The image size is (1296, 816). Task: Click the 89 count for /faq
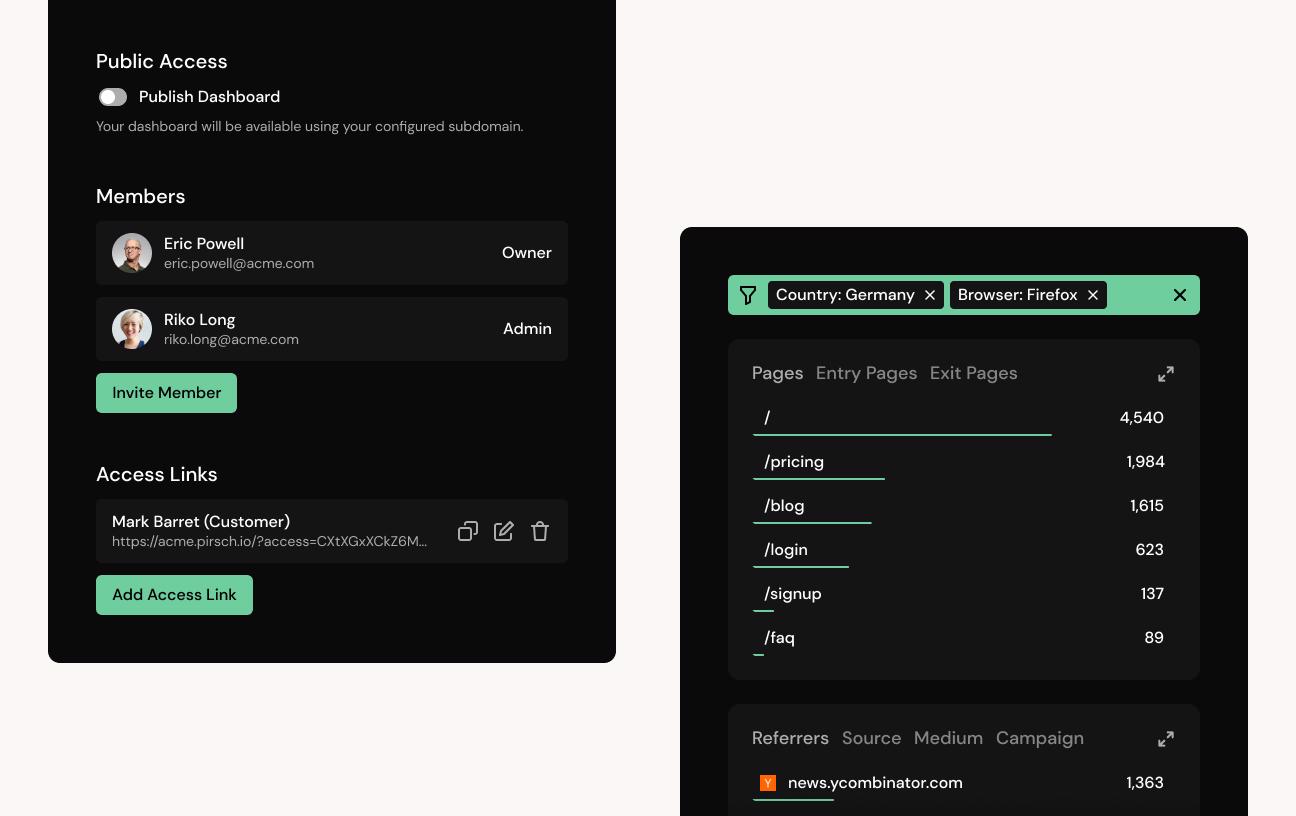pos(1154,638)
